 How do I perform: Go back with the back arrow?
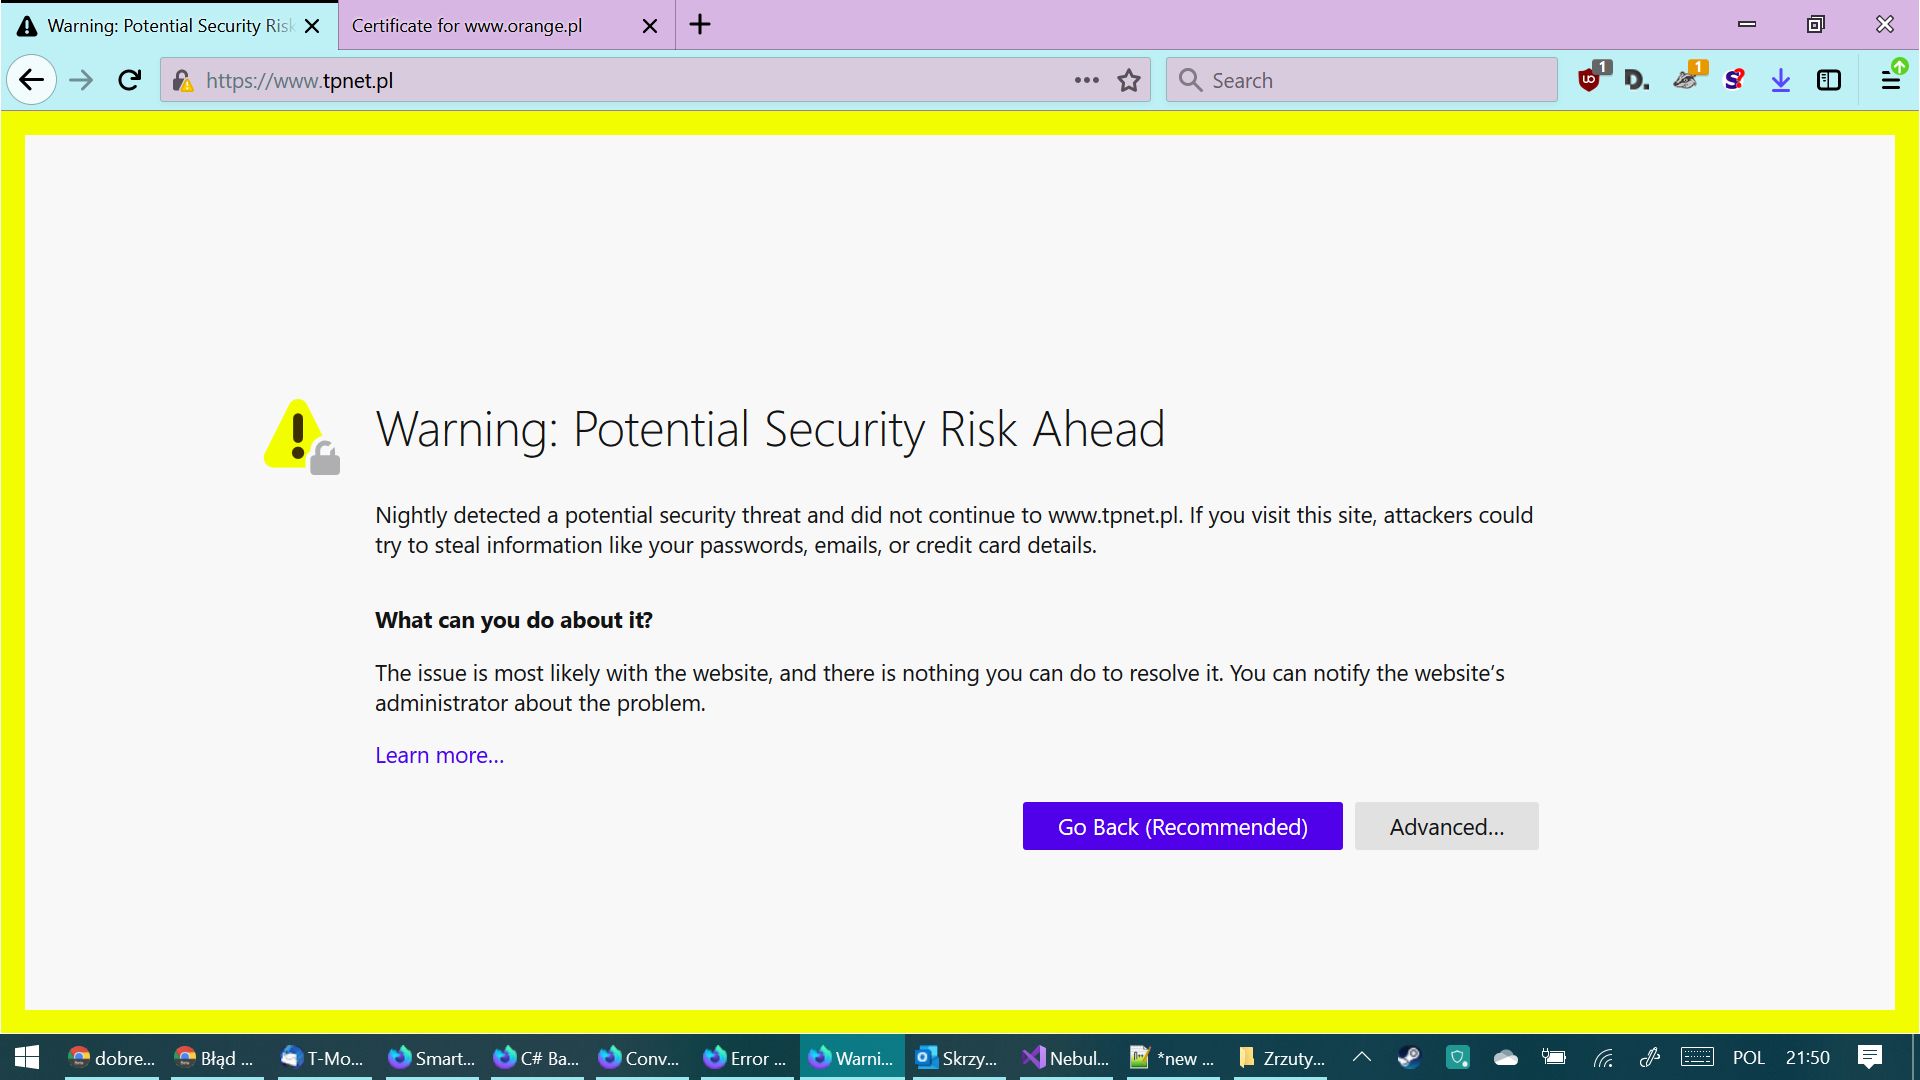32,80
